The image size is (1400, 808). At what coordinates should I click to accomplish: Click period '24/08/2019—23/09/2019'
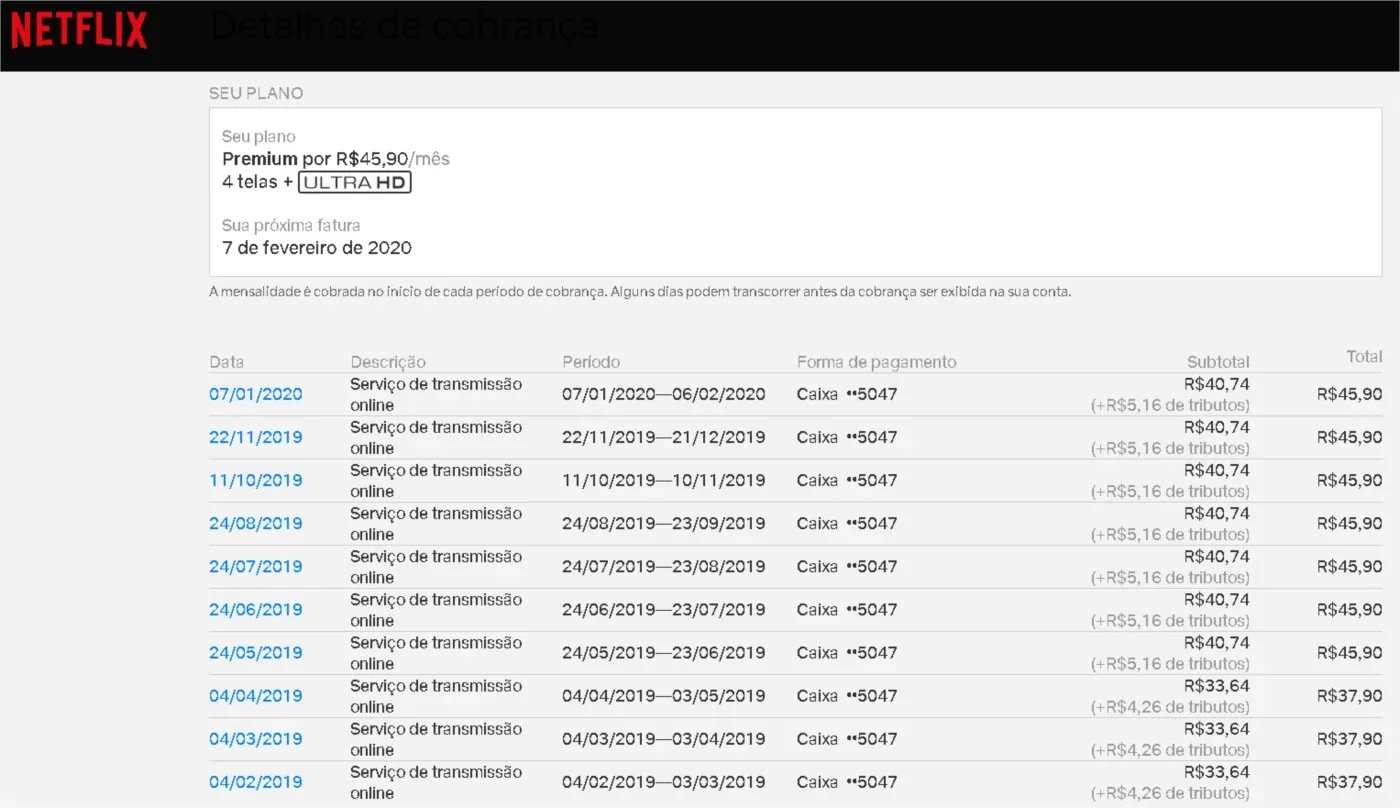(664, 523)
